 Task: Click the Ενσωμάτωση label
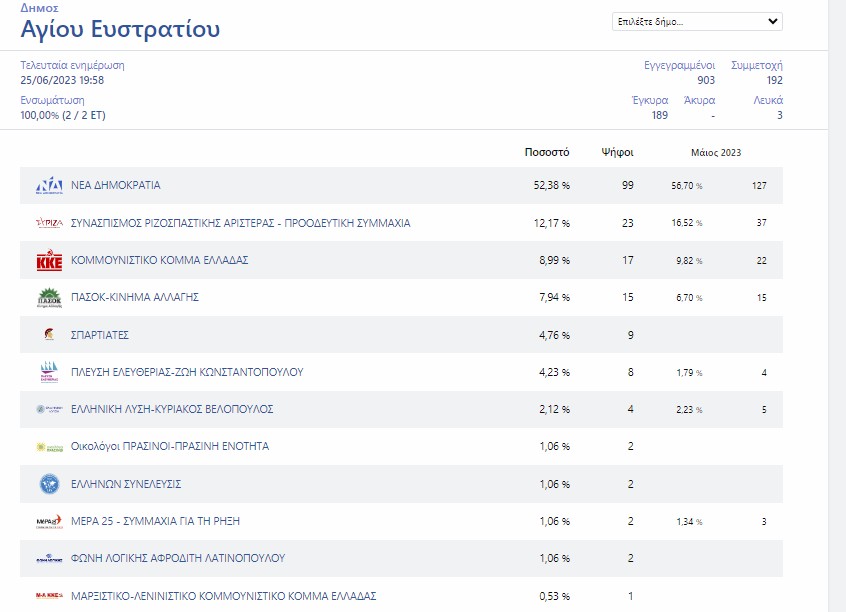coord(52,100)
